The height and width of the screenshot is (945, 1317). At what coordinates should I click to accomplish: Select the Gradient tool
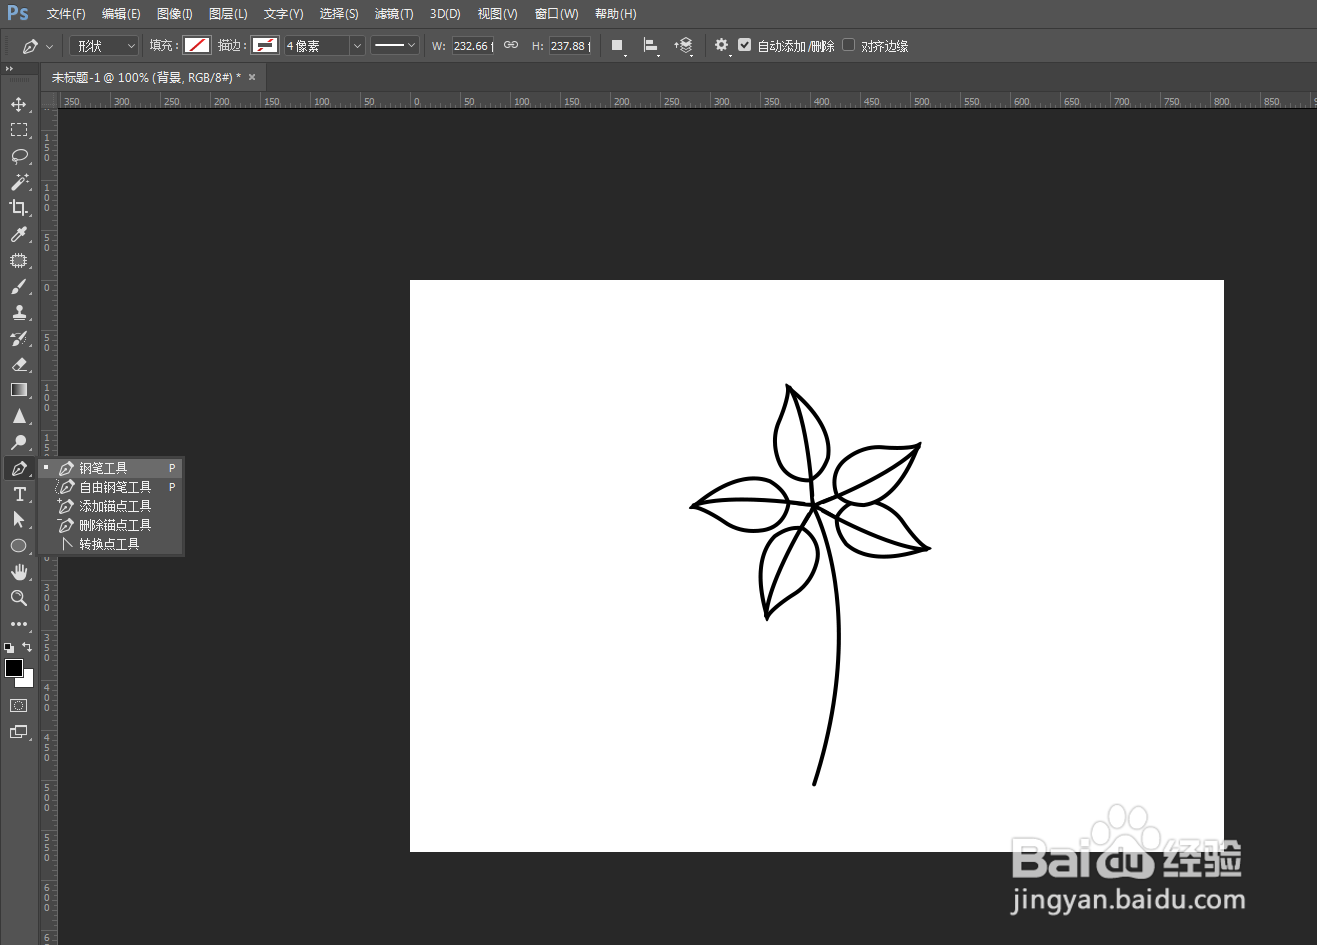pyautogui.click(x=19, y=390)
